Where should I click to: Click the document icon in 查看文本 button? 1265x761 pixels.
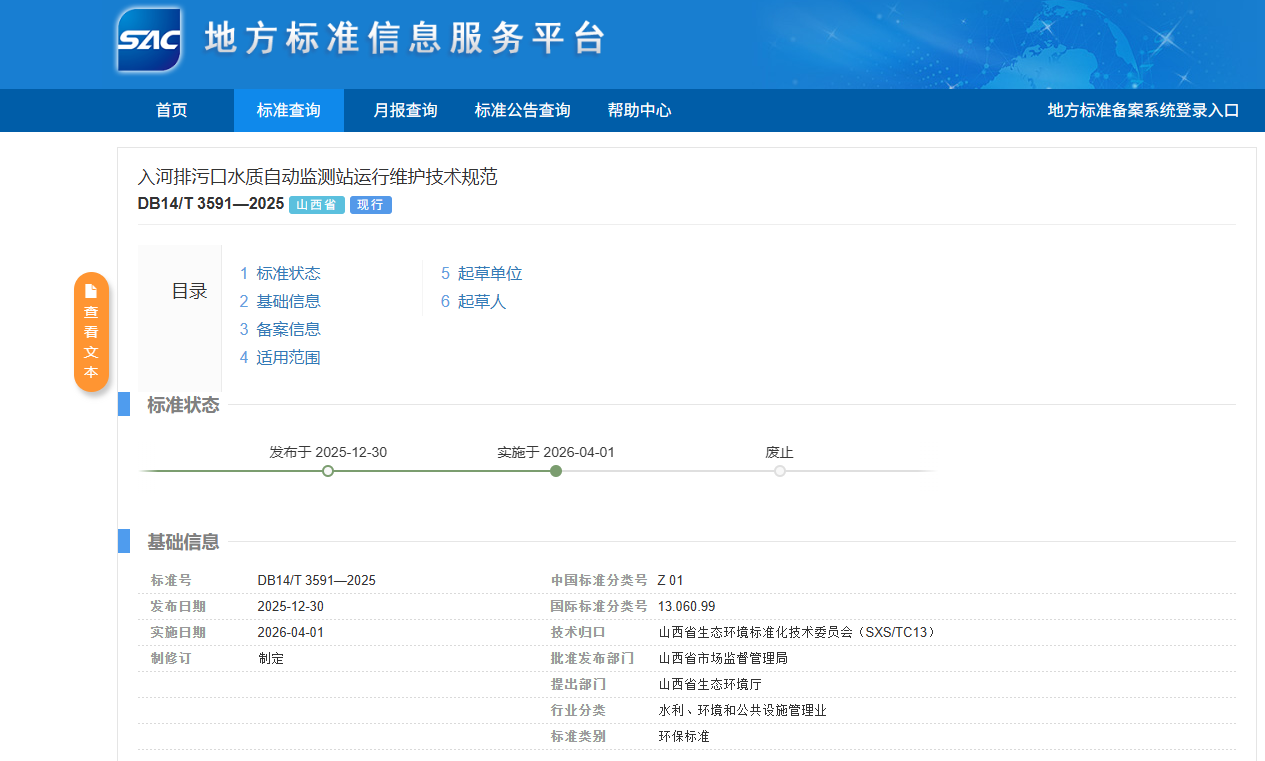point(91,291)
